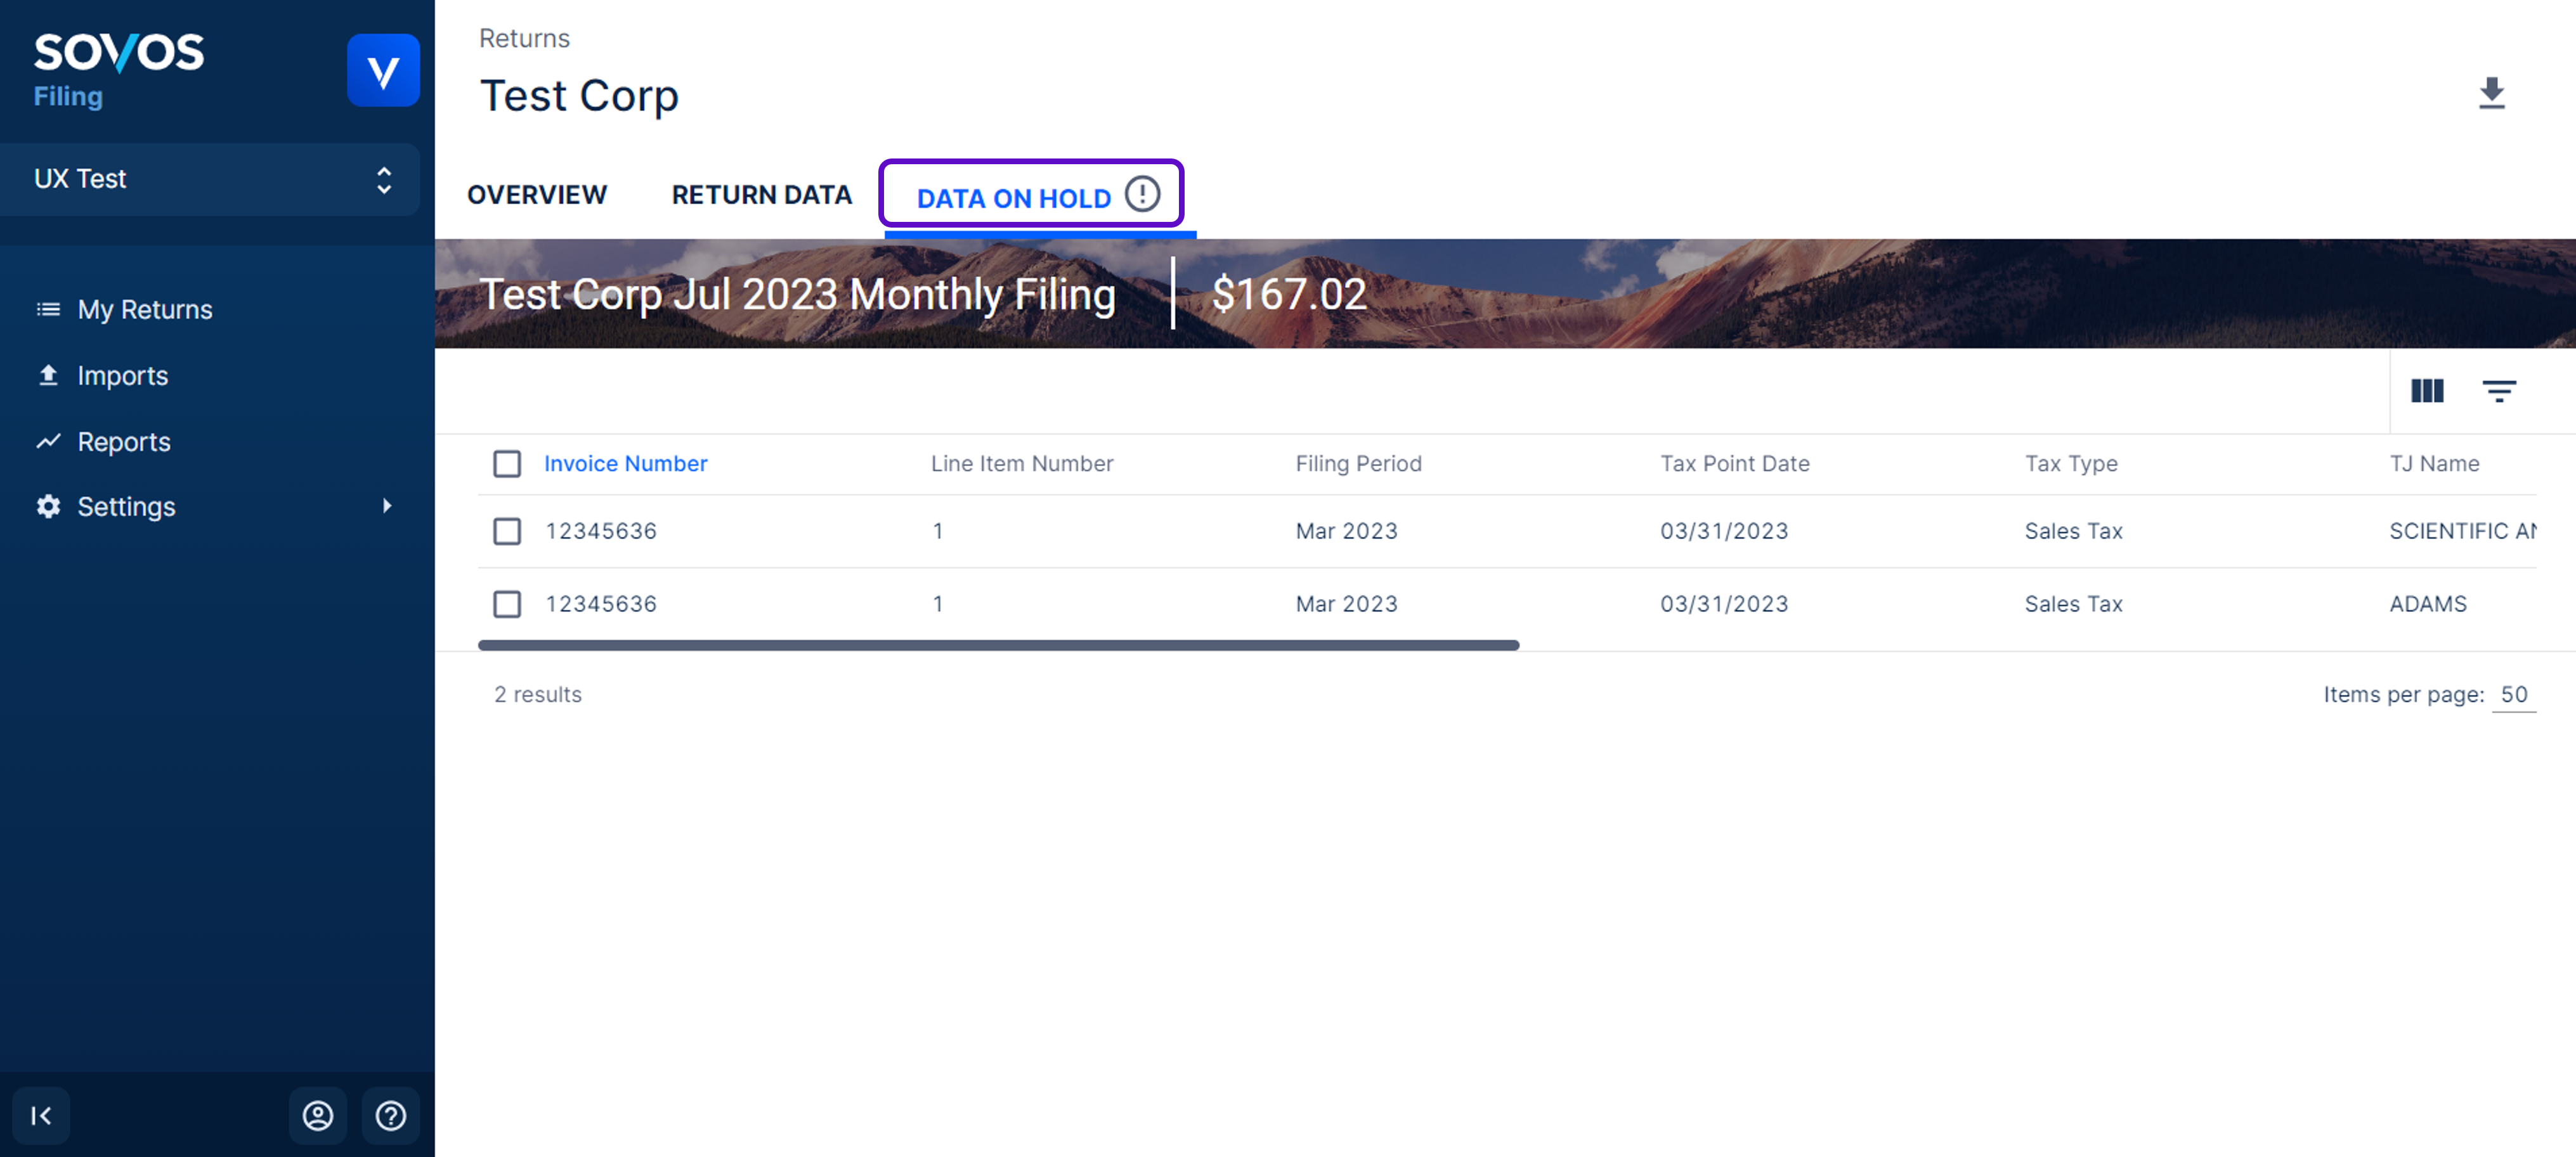The image size is (2576, 1157).
Task: Sort by Invoice Number column header
Action: click(625, 464)
